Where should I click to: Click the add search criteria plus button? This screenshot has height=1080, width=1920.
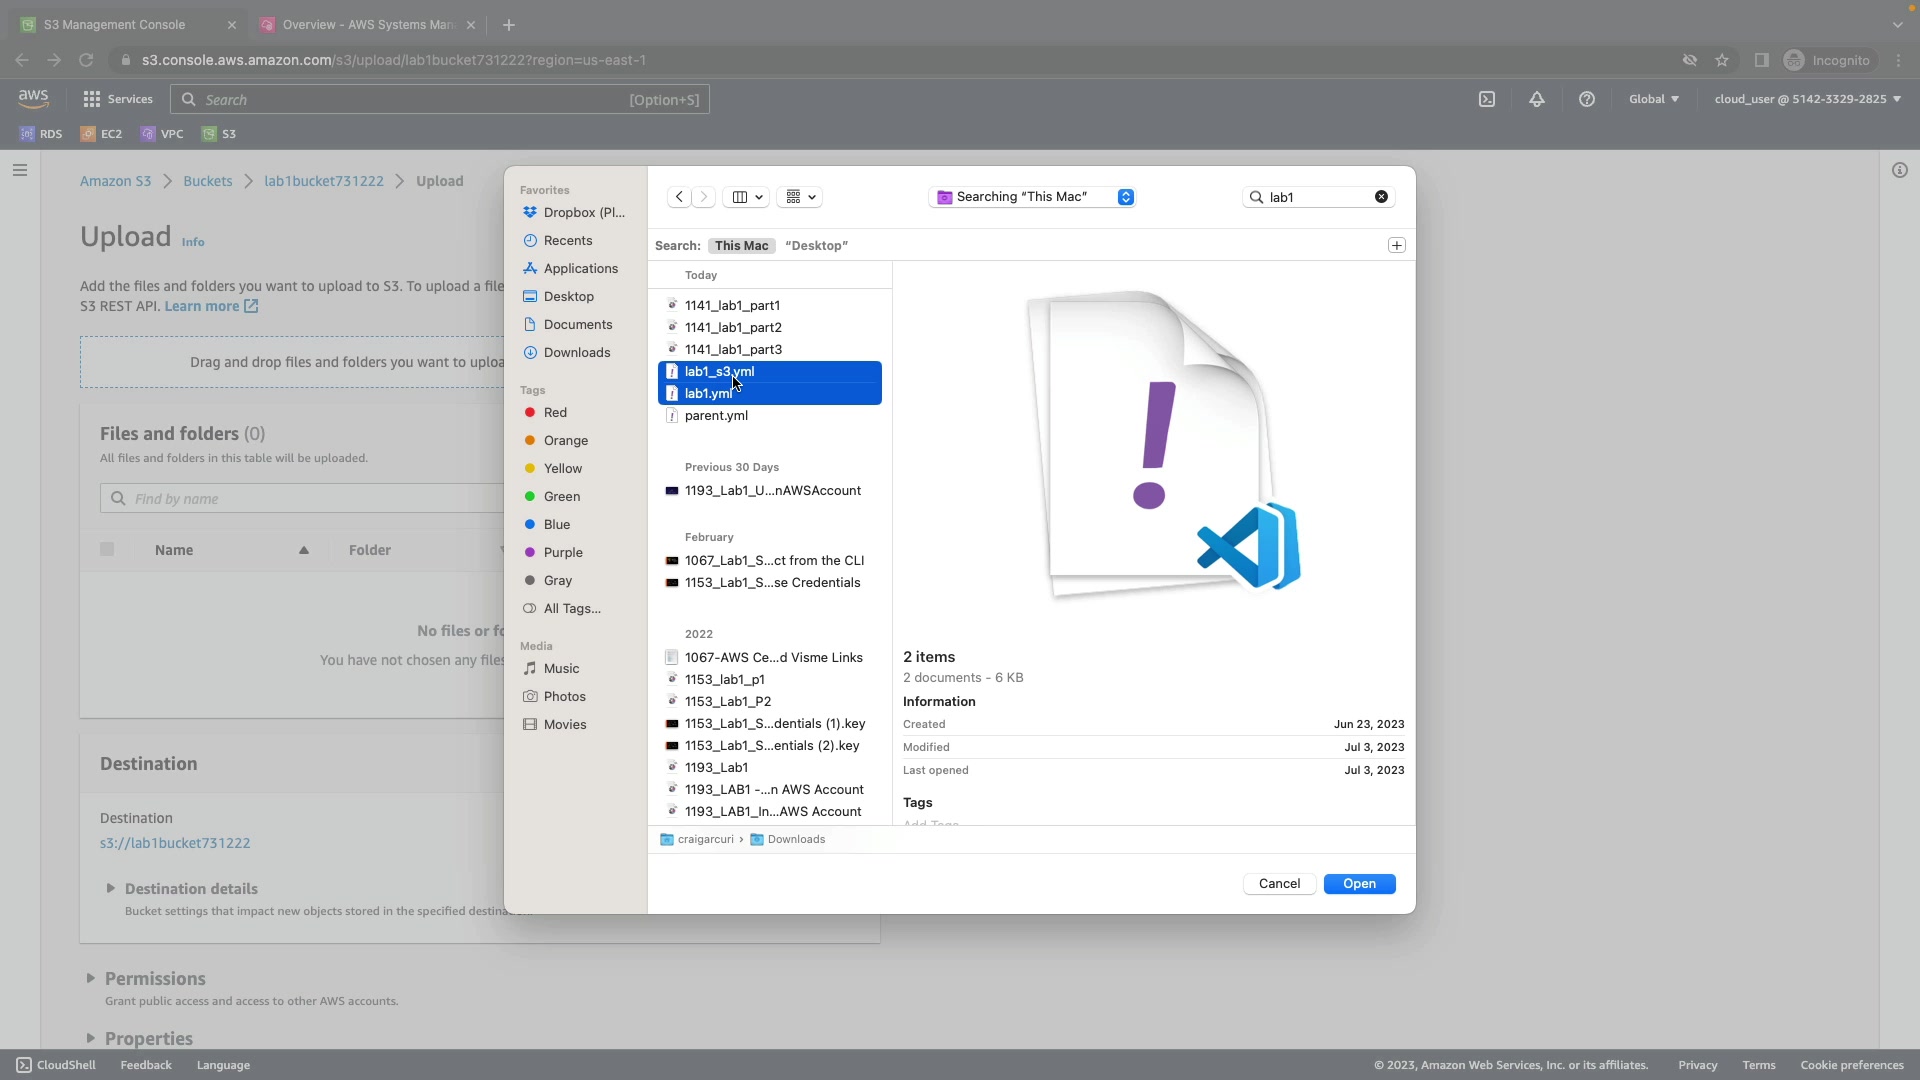pos(1397,246)
